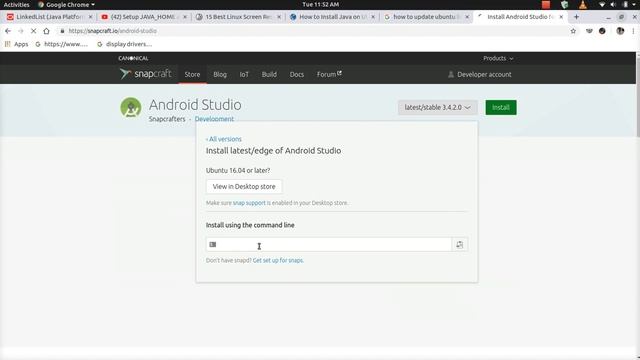Open the Blog navigation item
The image size is (640, 360).
pos(220,74)
